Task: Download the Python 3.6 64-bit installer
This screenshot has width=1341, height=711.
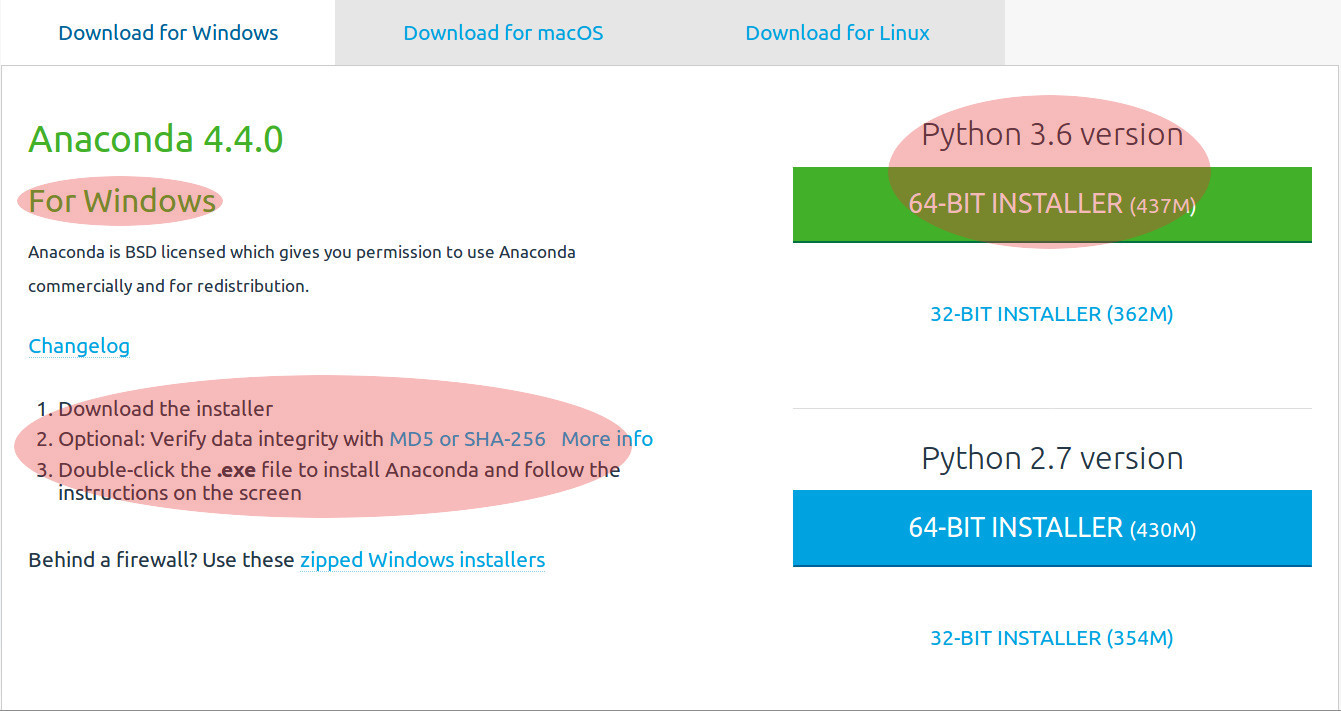Action: coord(1051,204)
